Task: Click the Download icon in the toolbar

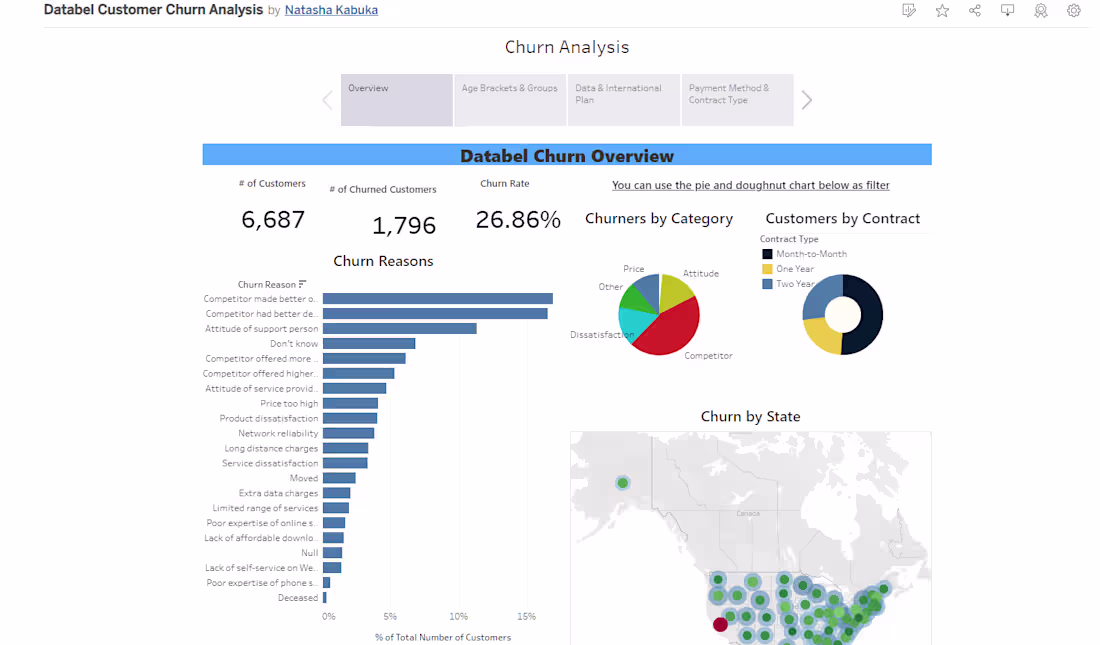Action: pos(1007,10)
